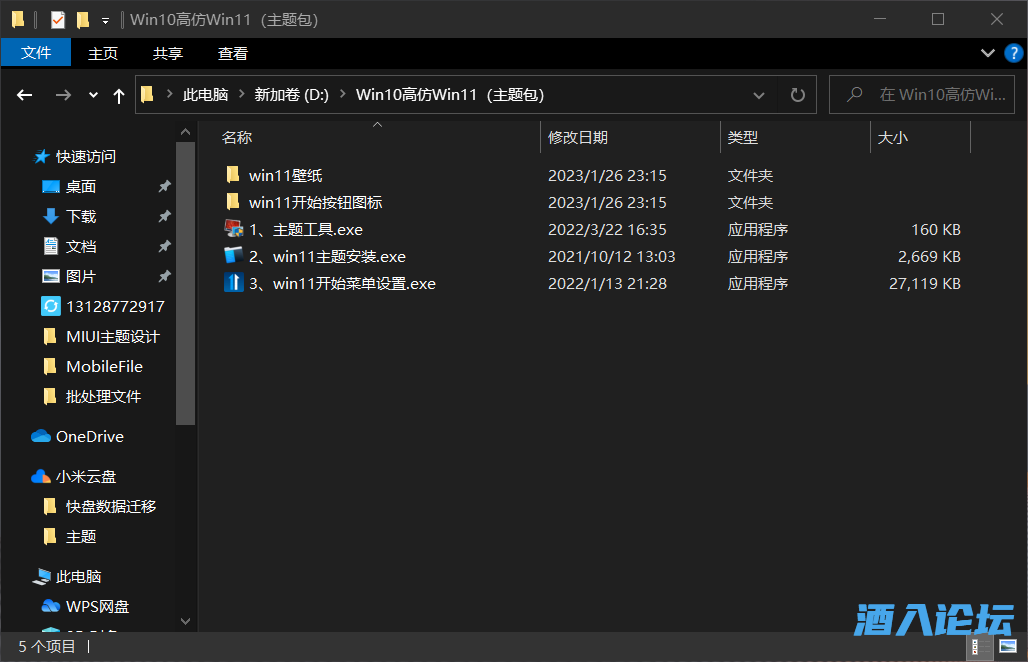The image size is (1028, 662).
Task: Open the 文件 menu
Action: click(x=36, y=53)
